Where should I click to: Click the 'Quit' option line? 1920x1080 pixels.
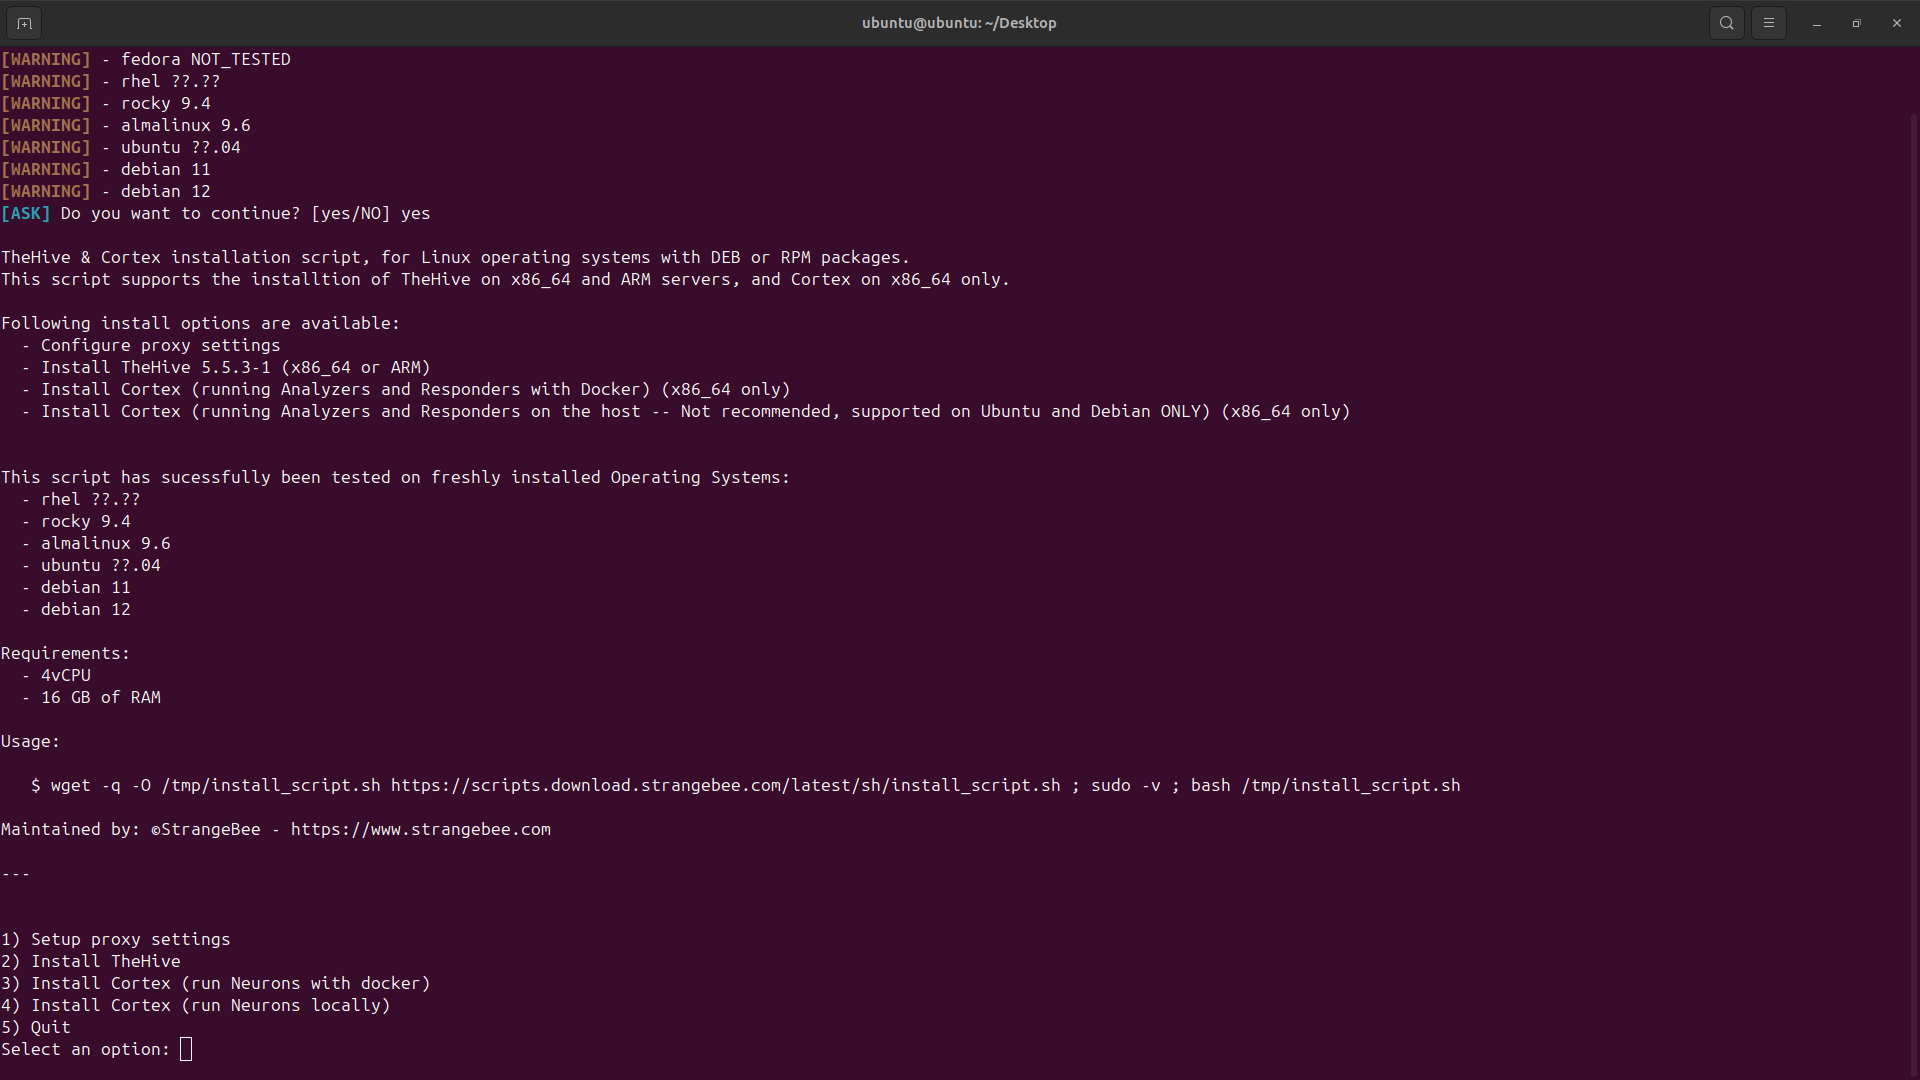coord(36,1027)
